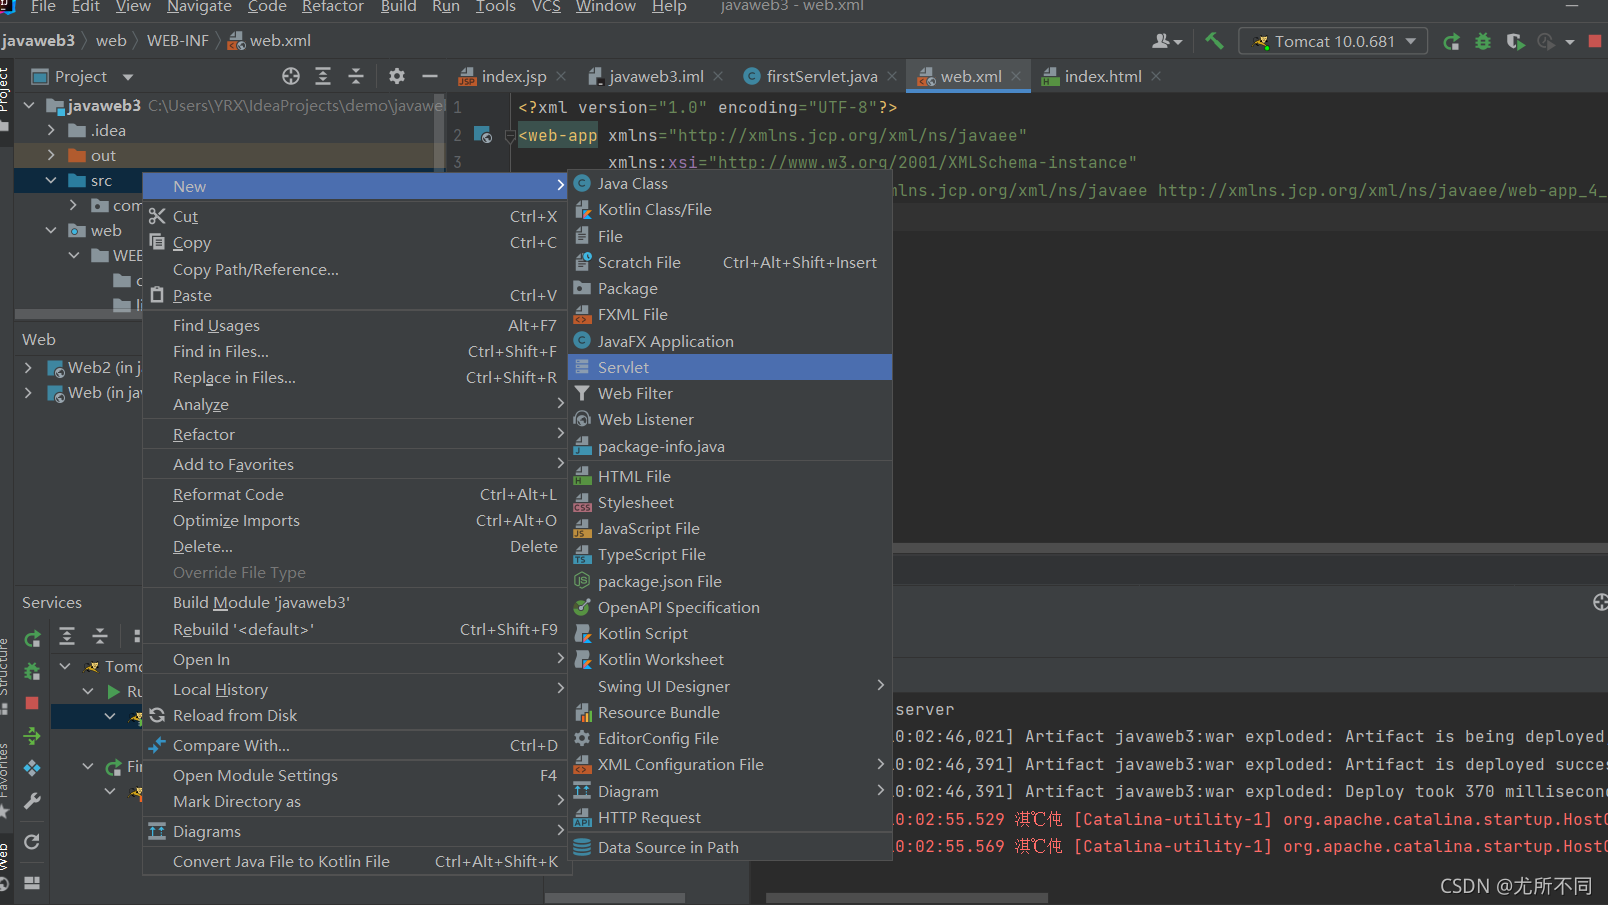This screenshot has height=905, width=1608.
Task: Select Find Usages in context menu
Action: pos(356,325)
